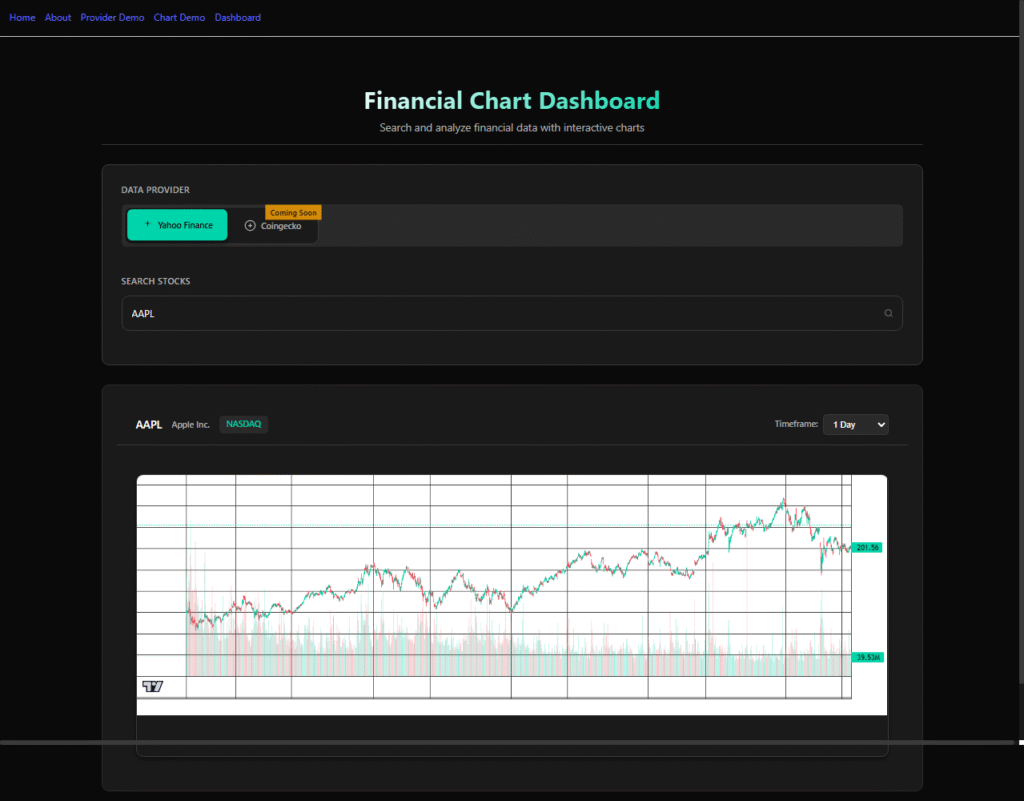Viewport: 1024px width, 801px height.
Task: Select Yahoo Finance as data provider
Action: pos(177,225)
